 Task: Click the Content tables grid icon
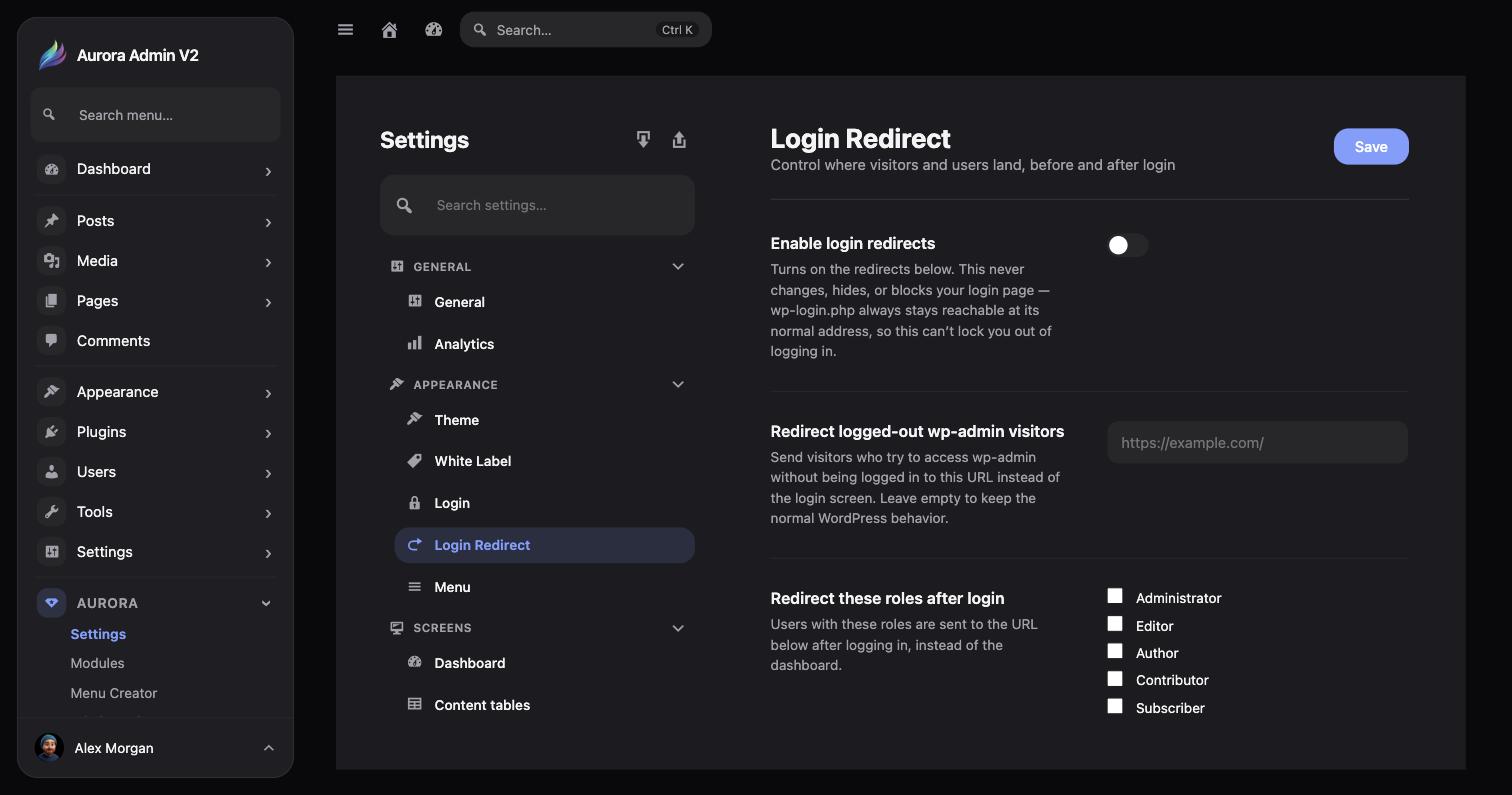click(415, 704)
